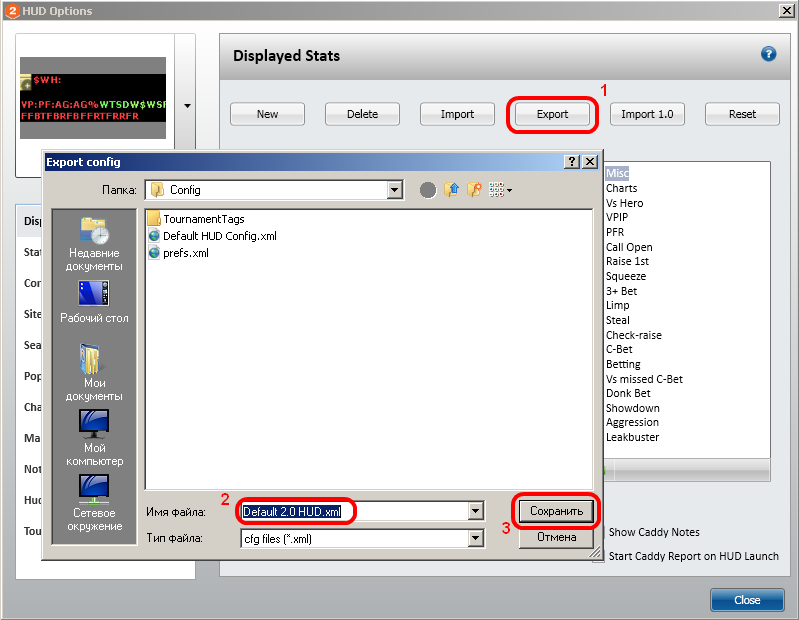Select the Raise 1st stat category
Image resolution: width=799 pixels, height=620 pixels.
pyautogui.click(x=627, y=261)
